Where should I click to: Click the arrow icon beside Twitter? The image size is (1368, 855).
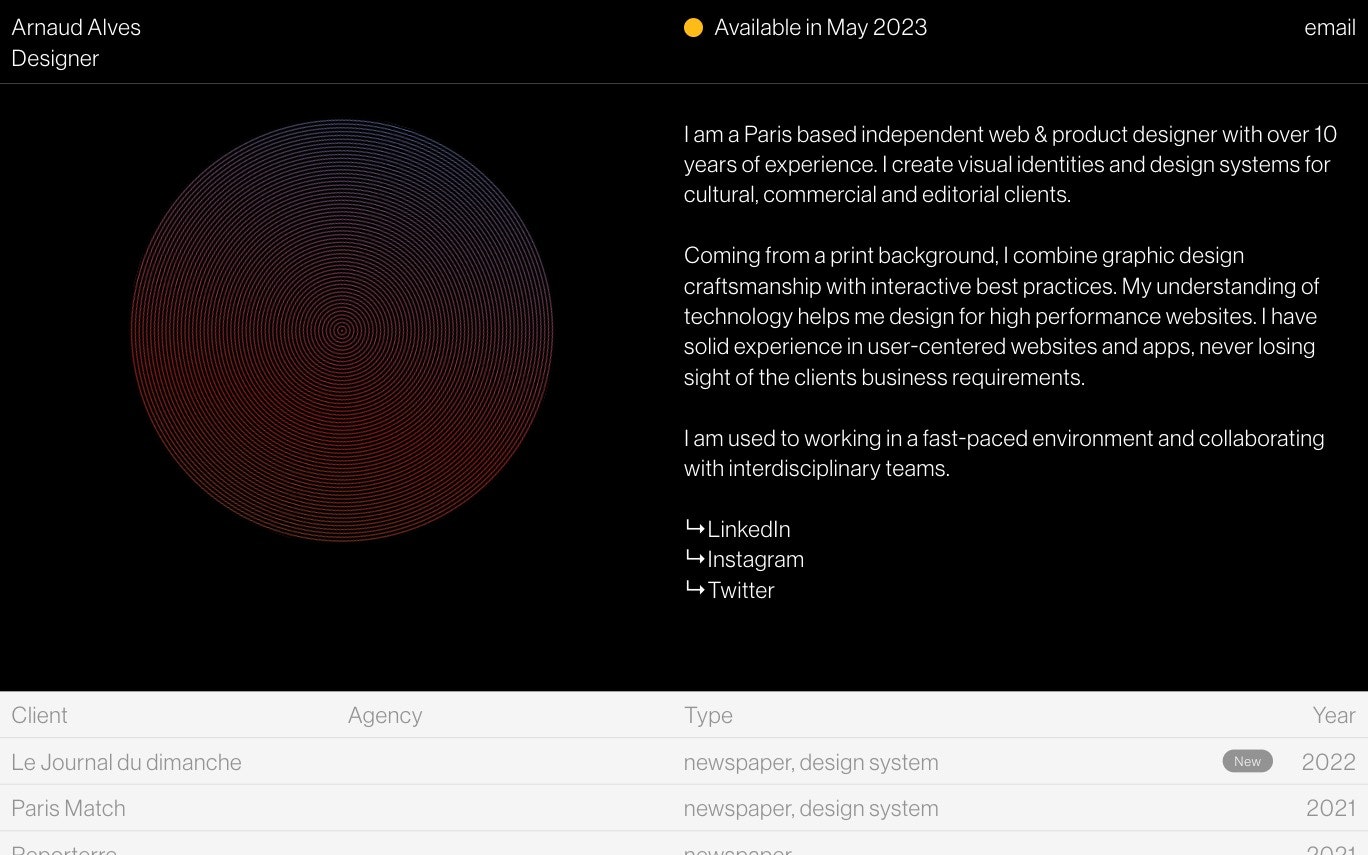pyautogui.click(x=695, y=588)
